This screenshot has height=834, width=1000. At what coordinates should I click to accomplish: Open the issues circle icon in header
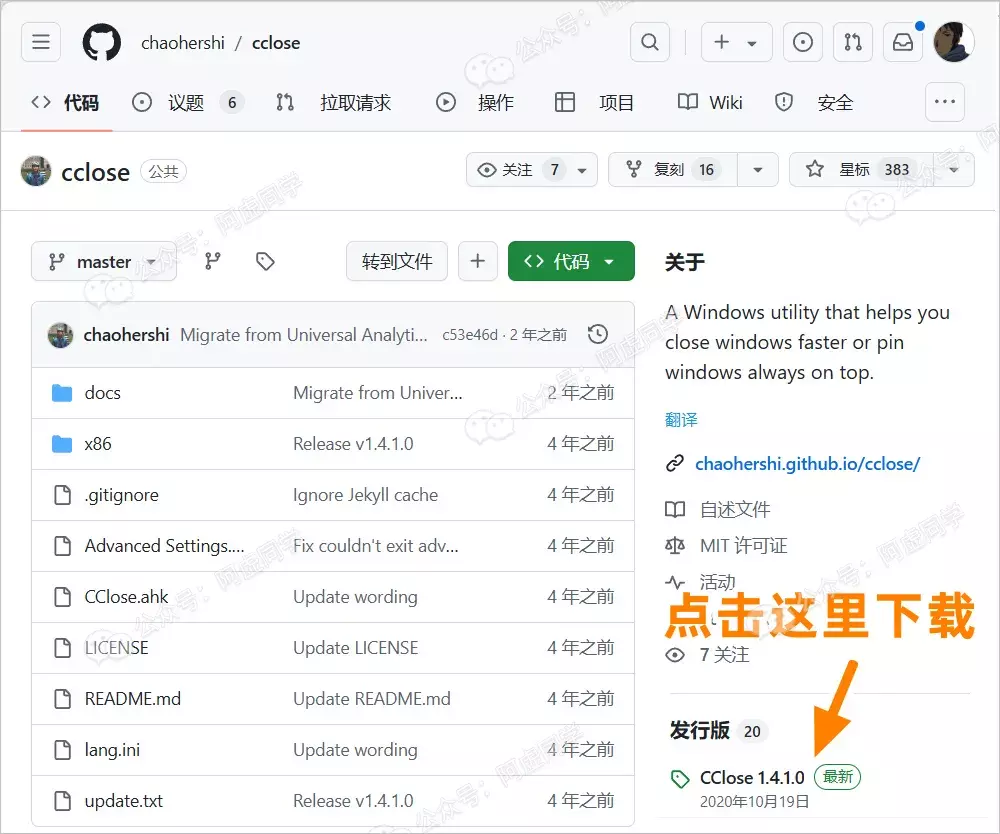pos(802,42)
